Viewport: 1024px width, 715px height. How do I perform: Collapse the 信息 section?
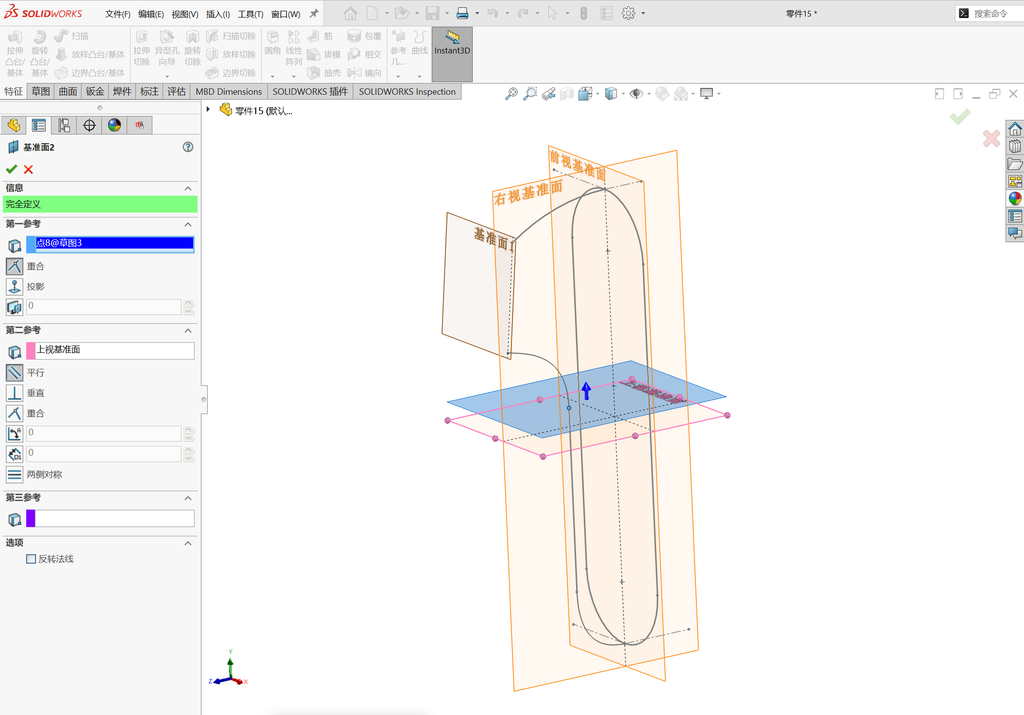pyautogui.click(x=188, y=188)
